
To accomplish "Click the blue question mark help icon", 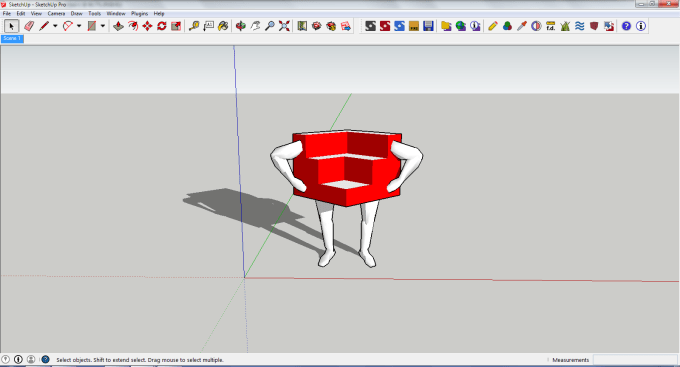I will 626,26.
